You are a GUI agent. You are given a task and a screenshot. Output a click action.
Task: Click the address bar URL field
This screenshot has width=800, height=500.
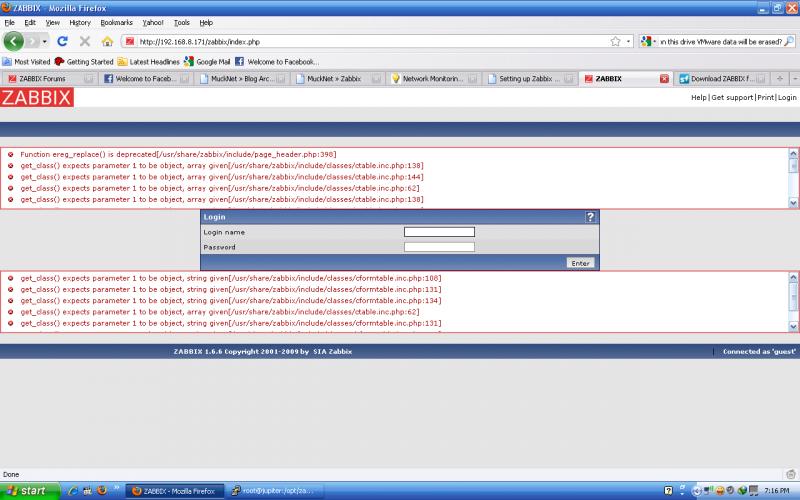click(372, 41)
